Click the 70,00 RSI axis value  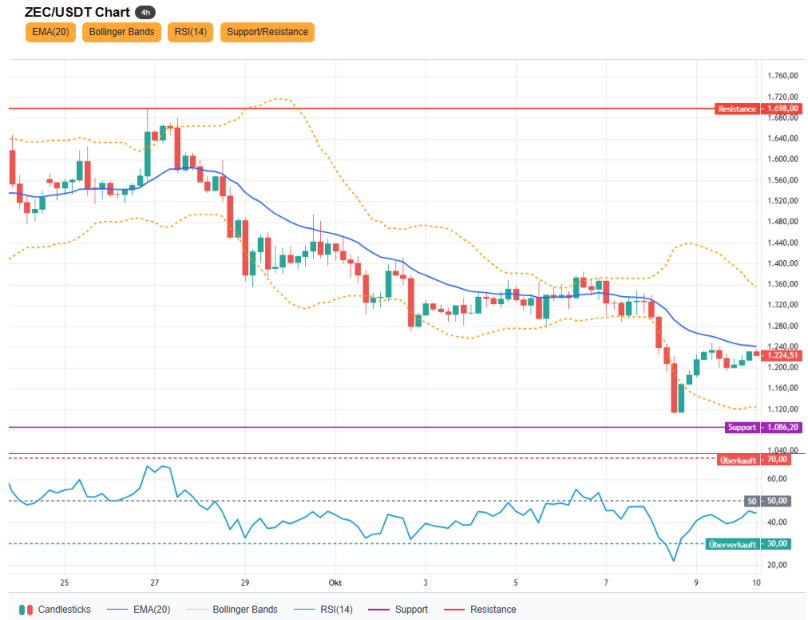coord(777,459)
